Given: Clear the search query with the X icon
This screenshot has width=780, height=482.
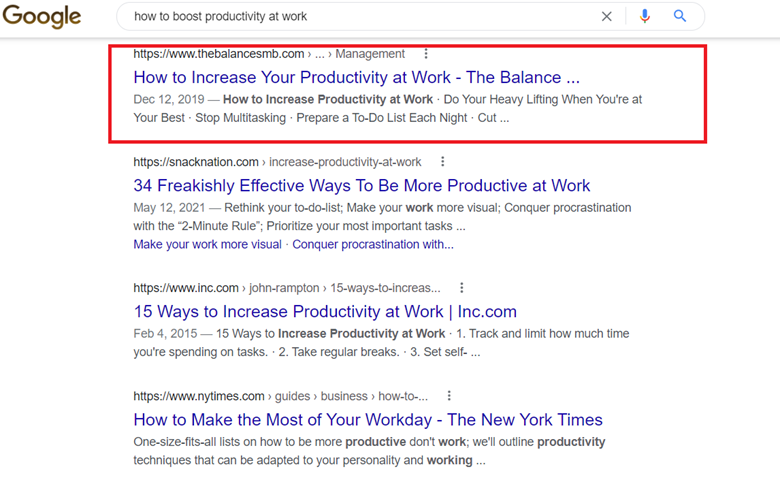Looking at the screenshot, I should tap(606, 16).
